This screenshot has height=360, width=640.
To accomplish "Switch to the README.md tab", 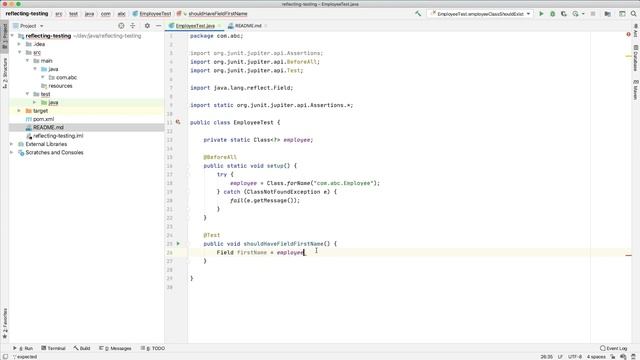I will click(247, 26).
